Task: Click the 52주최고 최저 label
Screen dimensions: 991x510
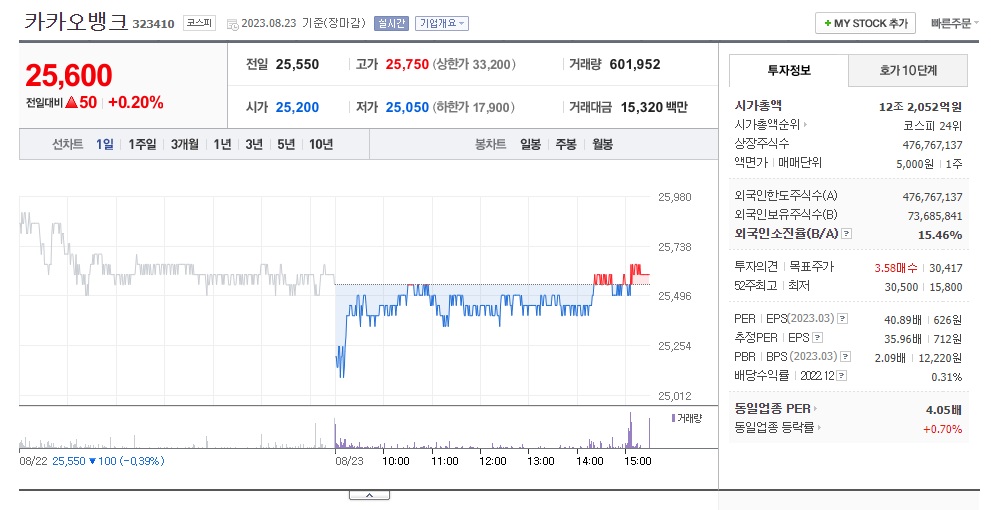Action: pos(772,286)
